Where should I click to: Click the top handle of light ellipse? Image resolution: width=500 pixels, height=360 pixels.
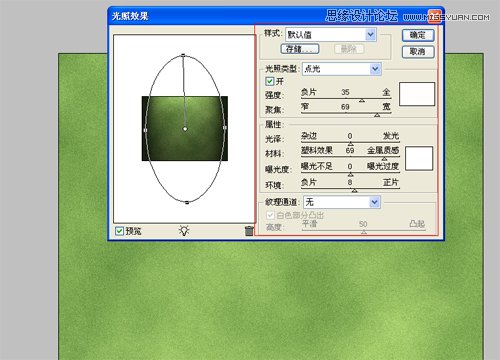pos(183,55)
